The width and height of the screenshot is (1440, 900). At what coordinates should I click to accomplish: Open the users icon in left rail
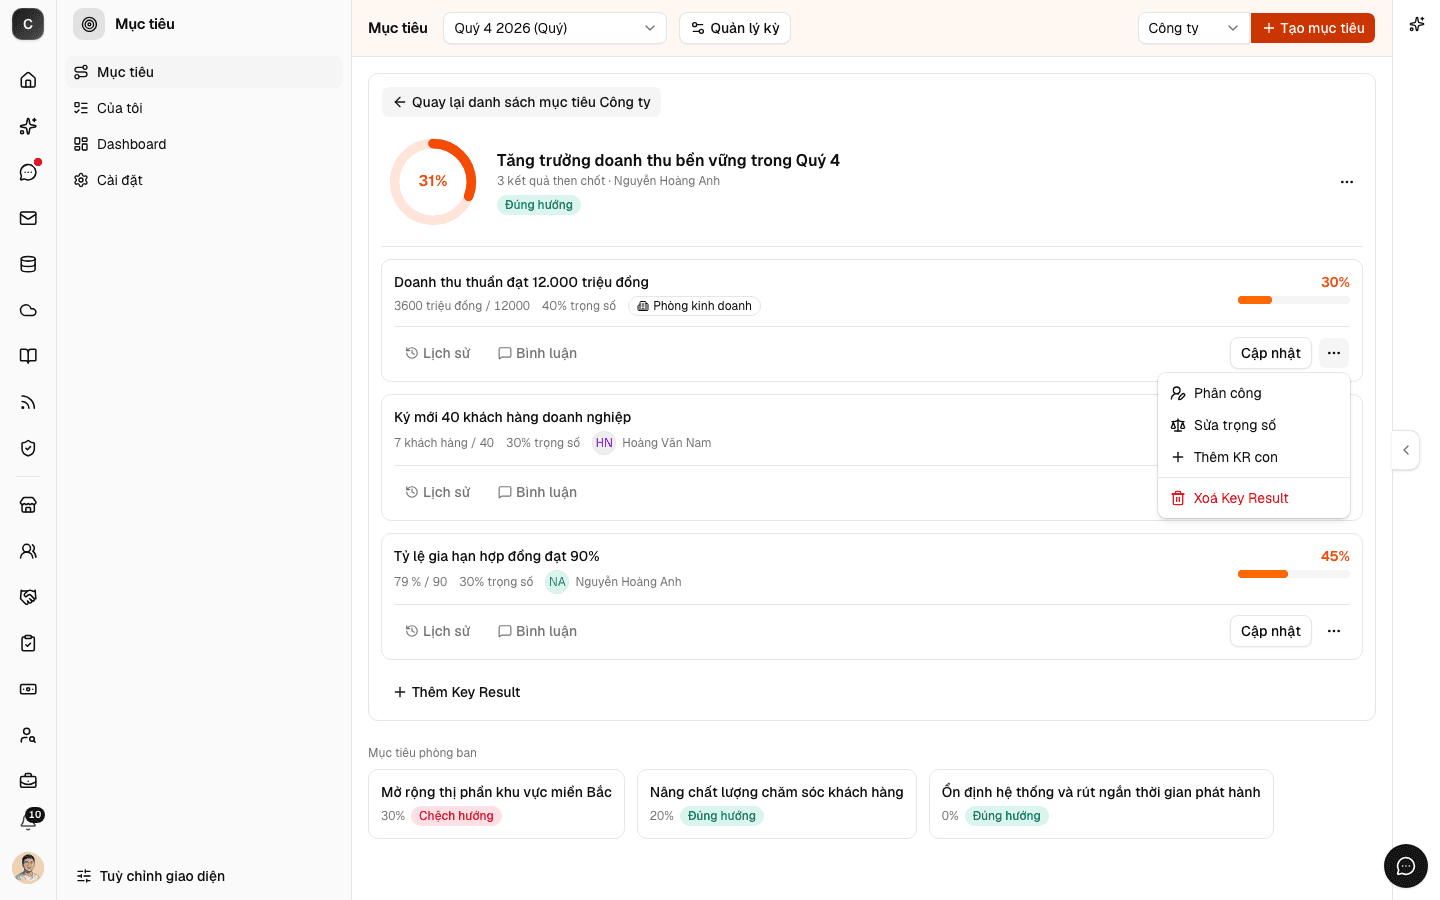point(28,551)
